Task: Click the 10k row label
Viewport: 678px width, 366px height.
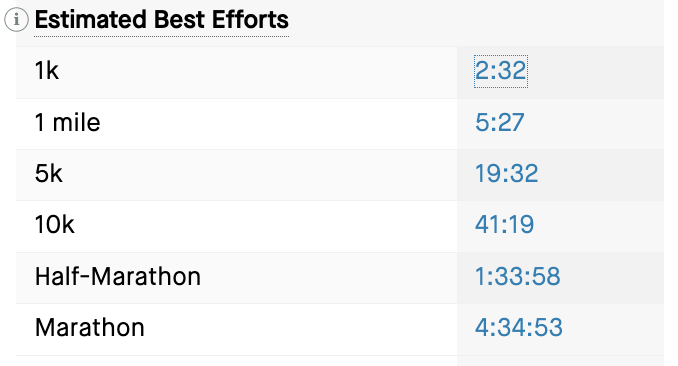Action: [54, 225]
